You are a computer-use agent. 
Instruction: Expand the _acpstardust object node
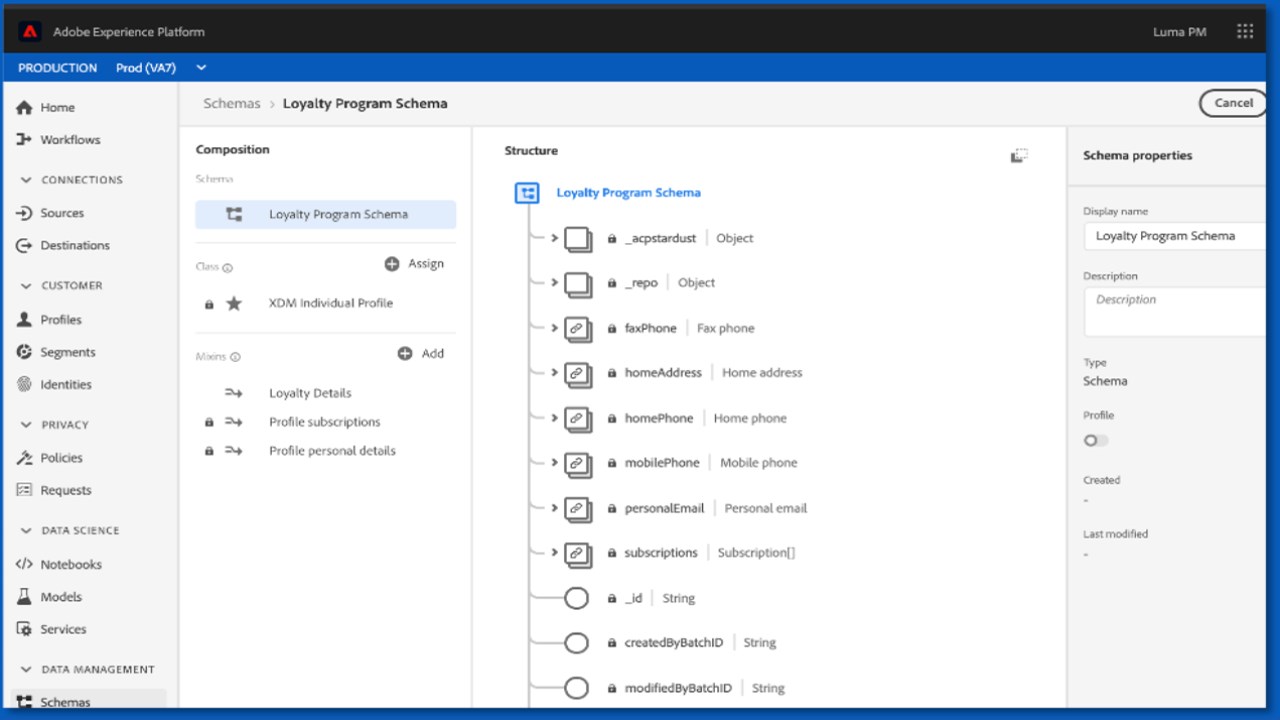[554, 238]
